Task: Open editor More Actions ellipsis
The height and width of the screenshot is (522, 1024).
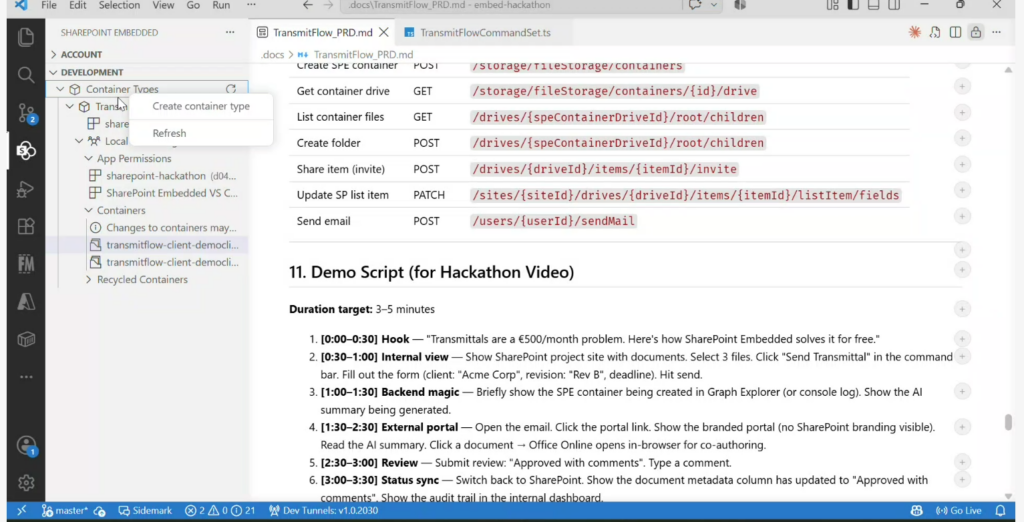Action: tap(996, 32)
